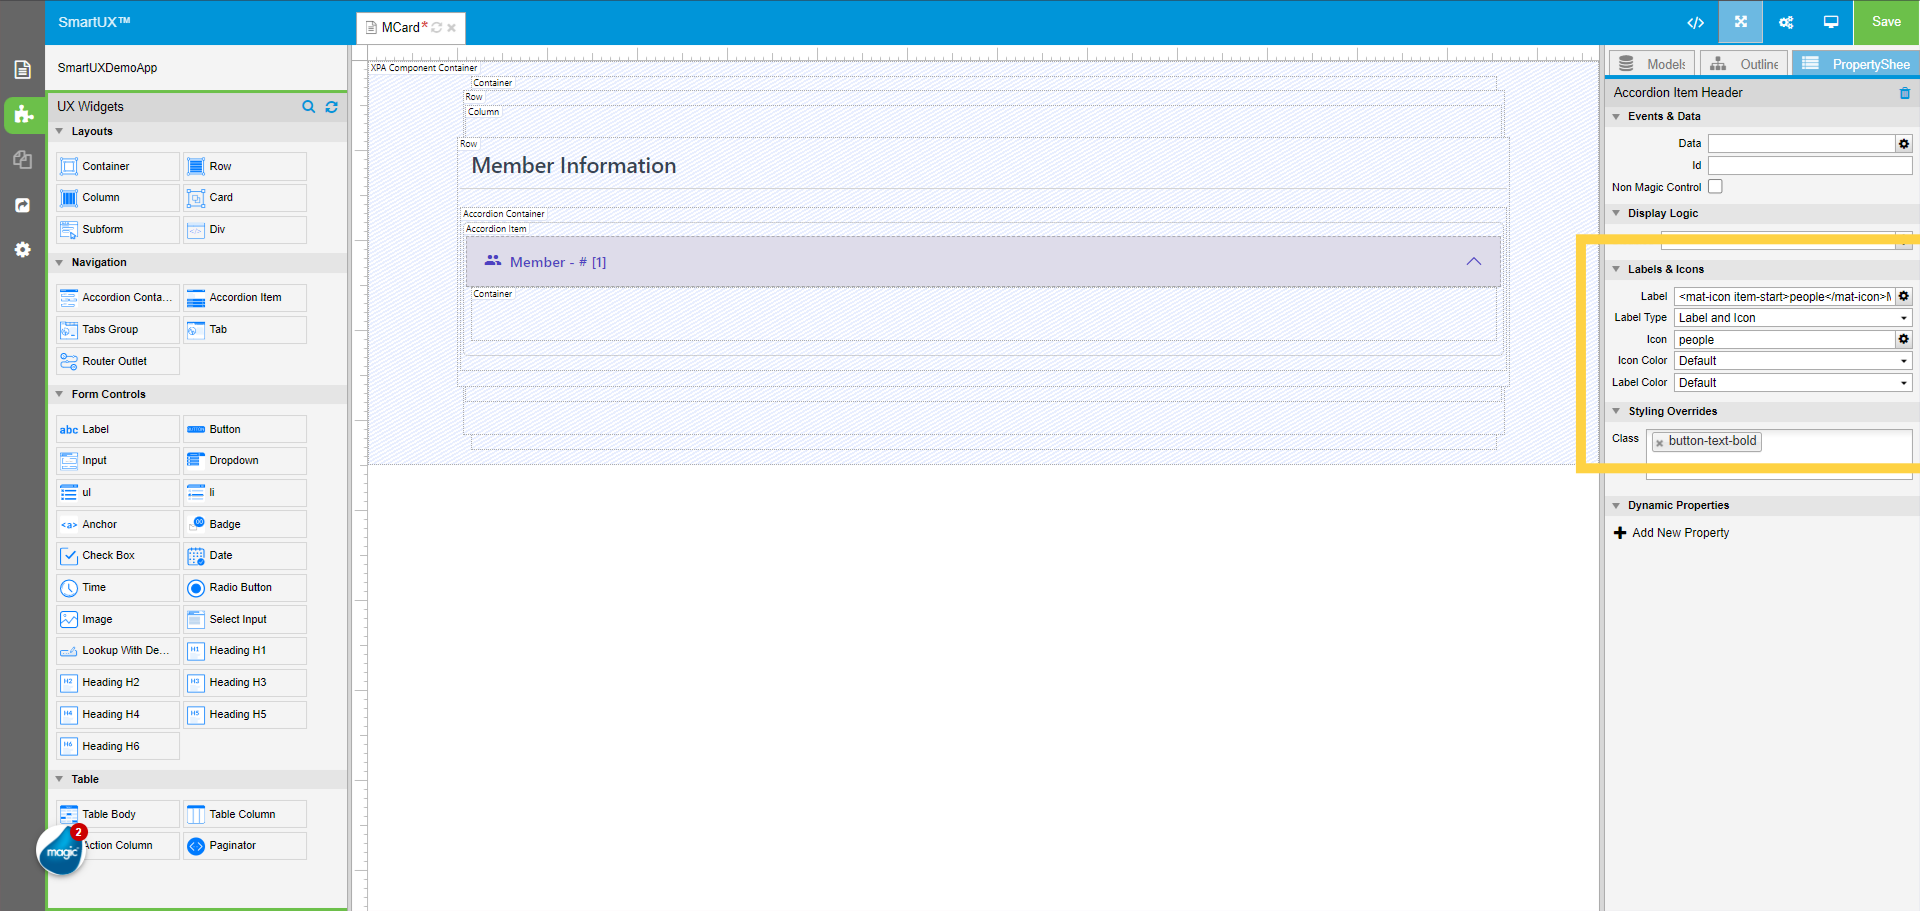Click the Magic badge icon at bottom left
Viewport: 1920px width, 911px height.
tap(60, 851)
